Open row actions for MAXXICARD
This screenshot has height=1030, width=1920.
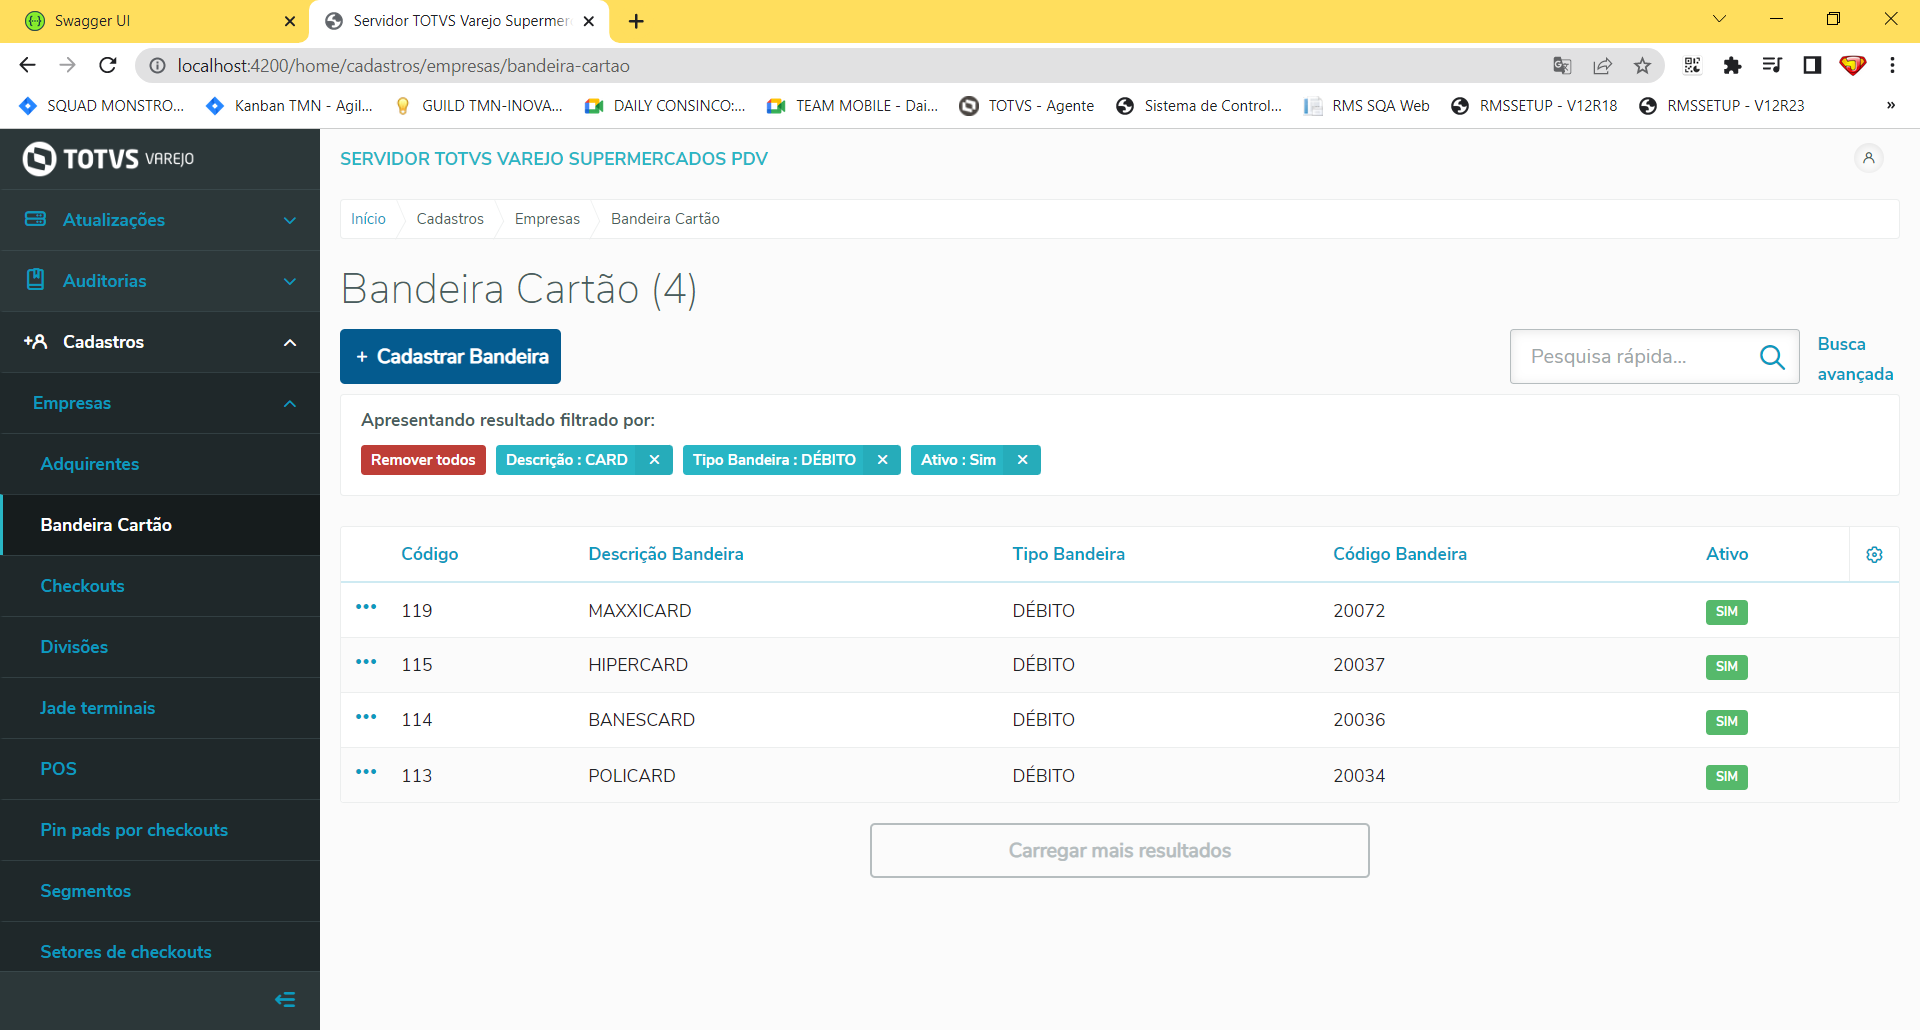pyautogui.click(x=366, y=607)
